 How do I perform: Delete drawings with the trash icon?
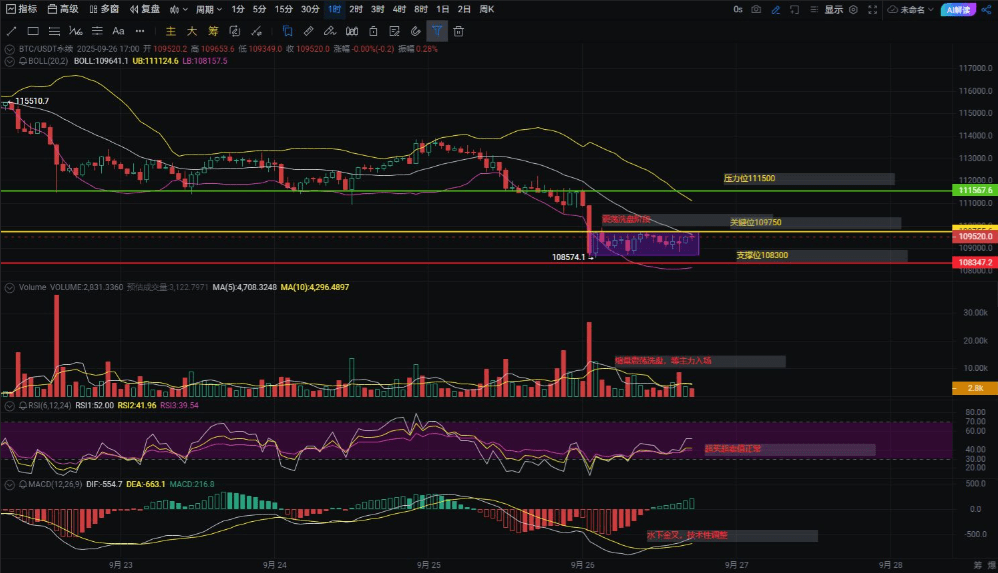point(458,31)
